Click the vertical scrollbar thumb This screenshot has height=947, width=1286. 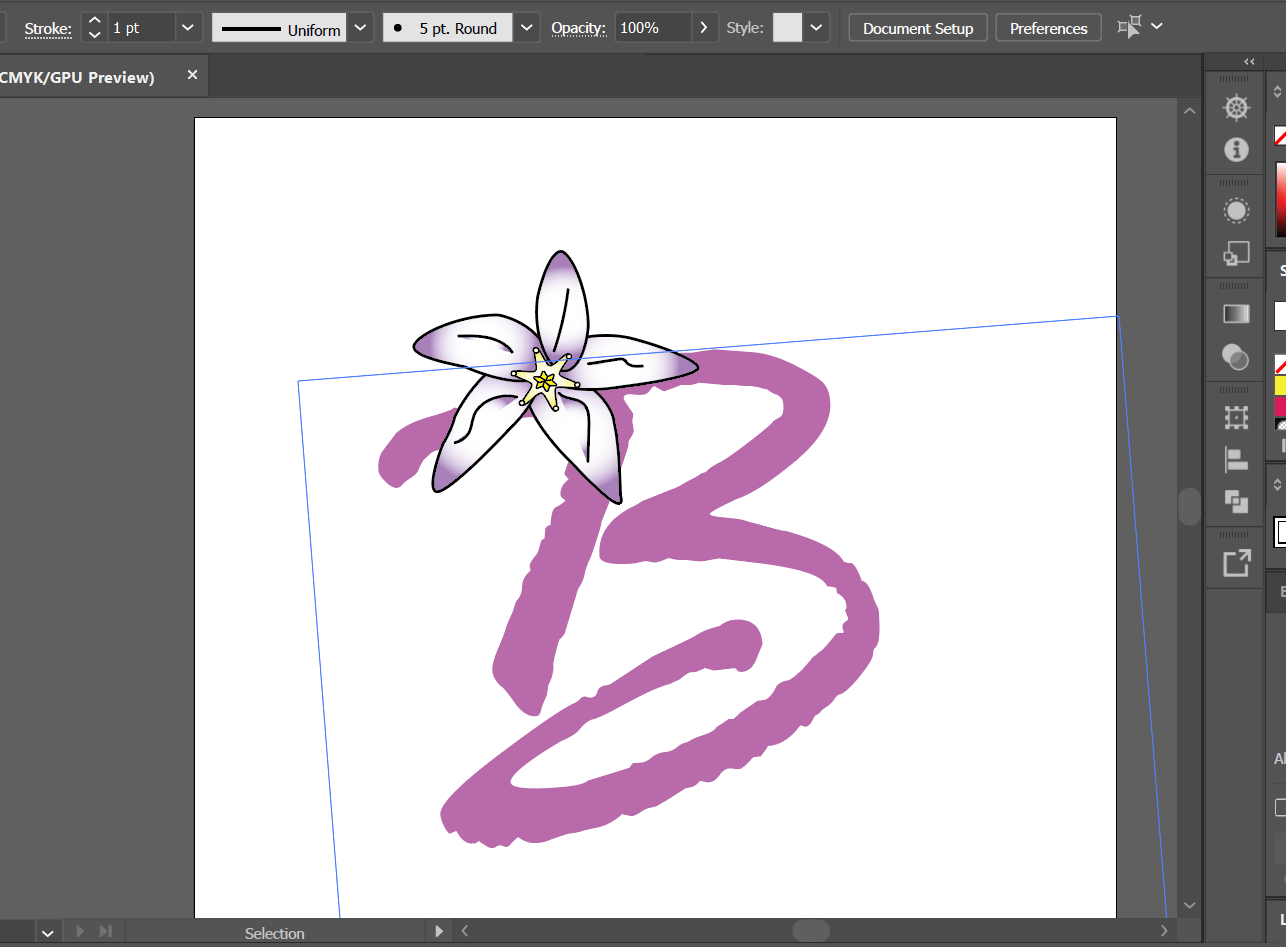pyautogui.click(x=1189, y=507)
